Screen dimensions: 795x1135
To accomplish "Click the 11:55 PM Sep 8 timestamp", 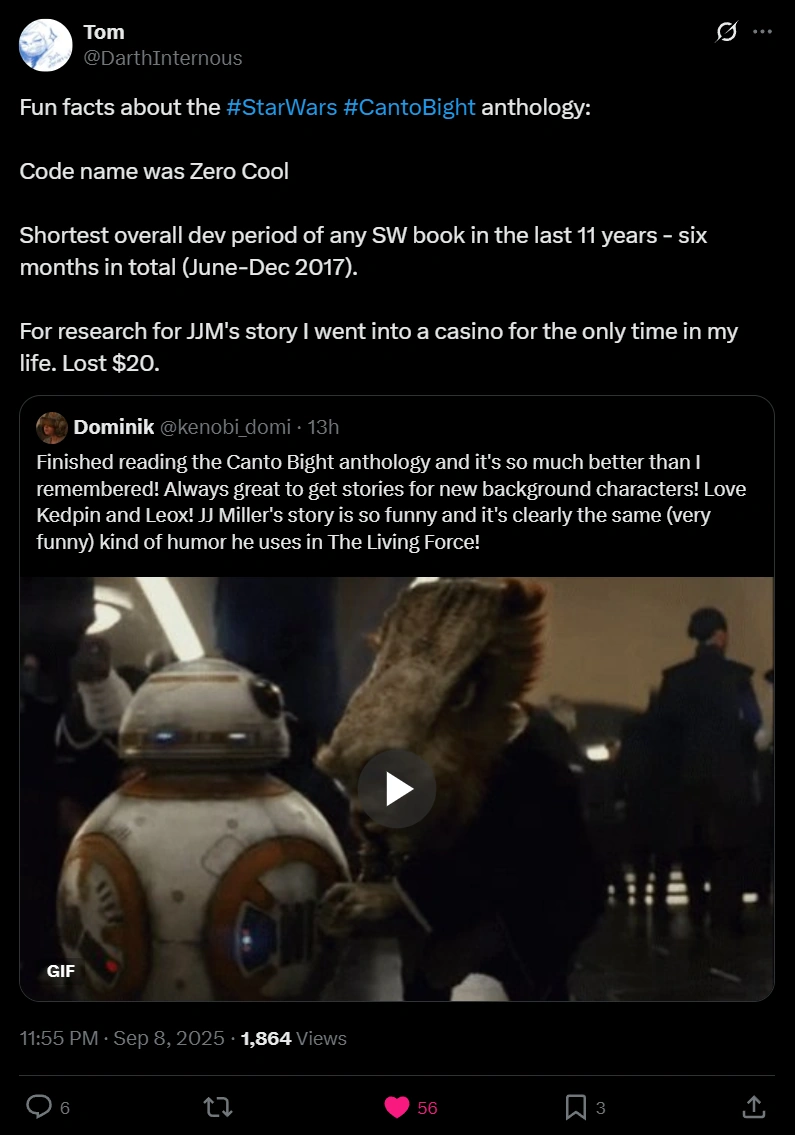I will pyautogui.click(x=122, y=1038).
